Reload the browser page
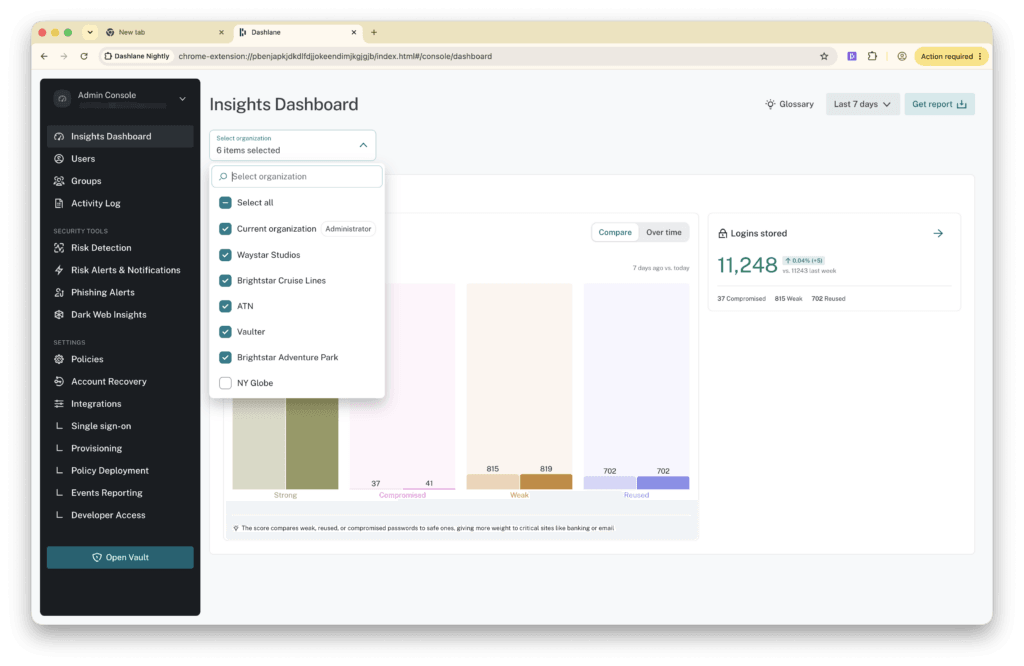Image resolution: width=1024 pixels, height=666 pixels. pyautogui.click(x=84, y=56)
